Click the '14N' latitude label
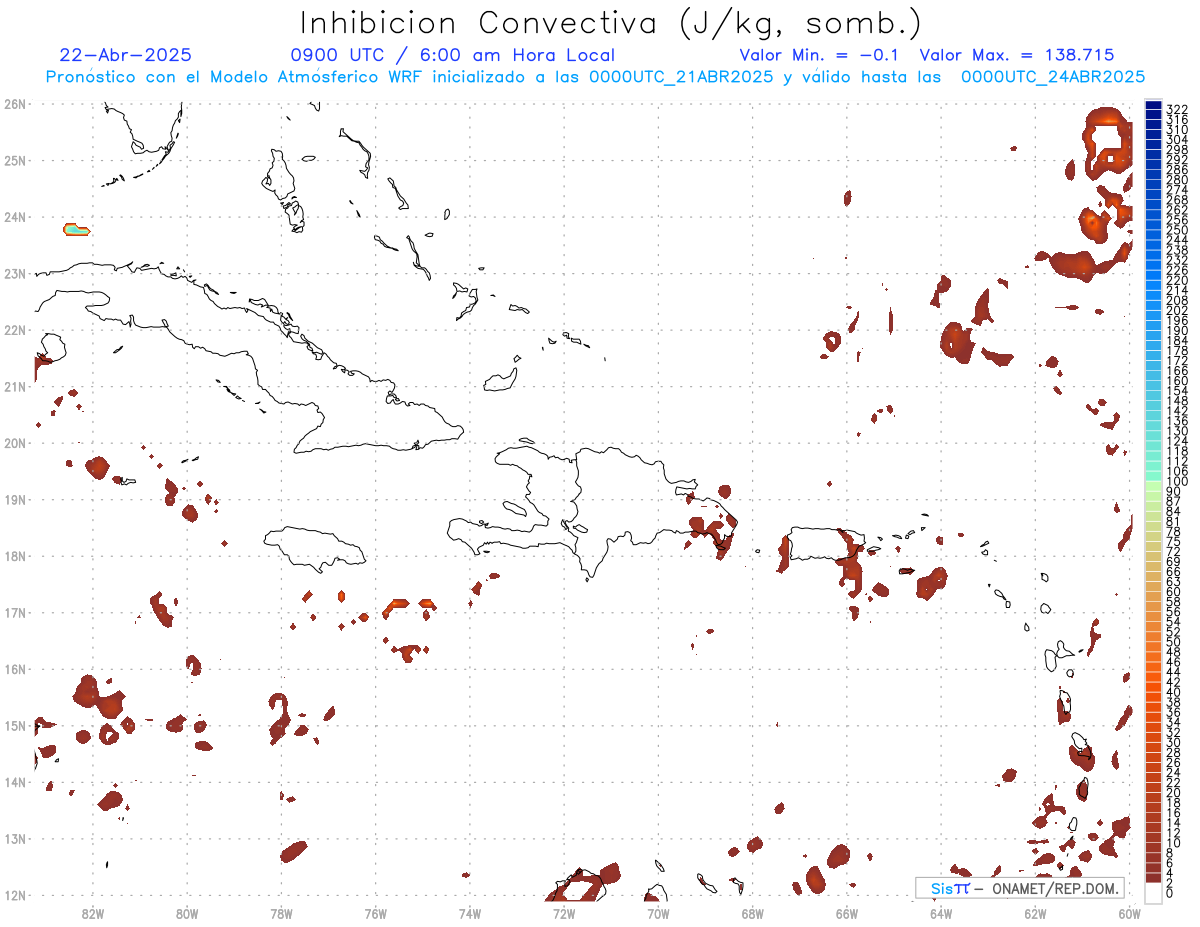The width and height of the screenshot is (1200, 927). 15,782
